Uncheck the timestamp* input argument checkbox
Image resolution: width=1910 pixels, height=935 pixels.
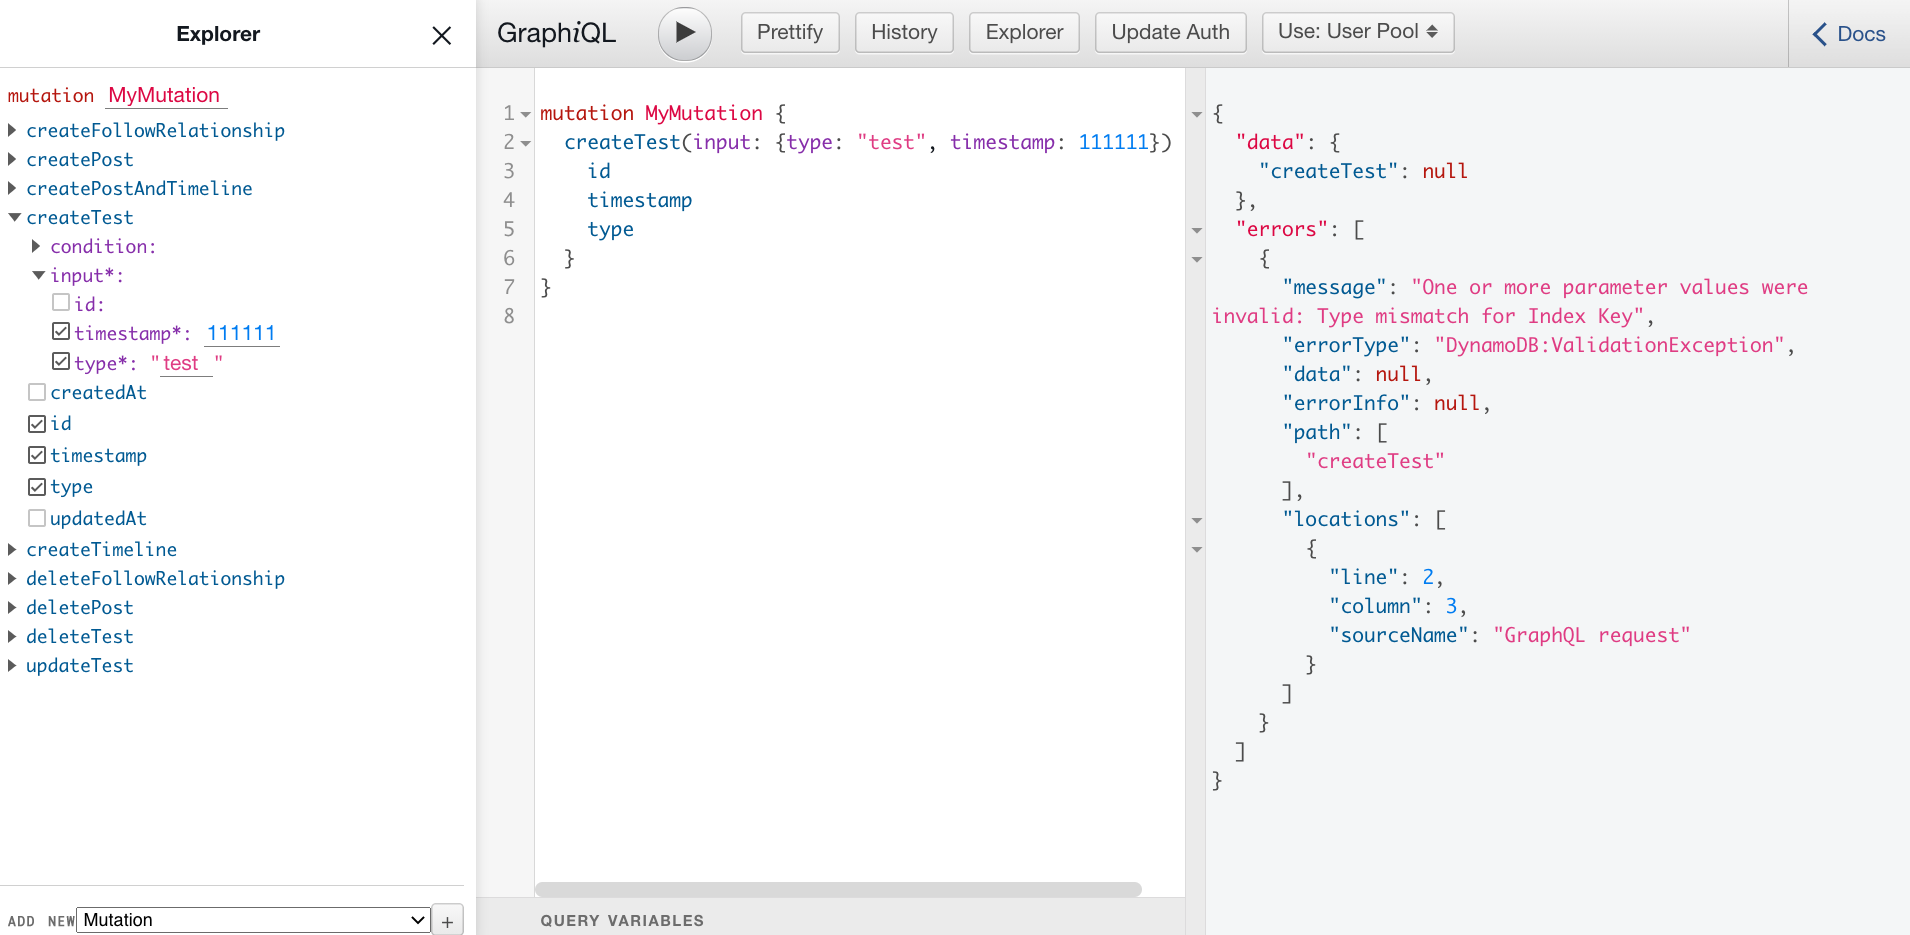(x=61, y=331)
